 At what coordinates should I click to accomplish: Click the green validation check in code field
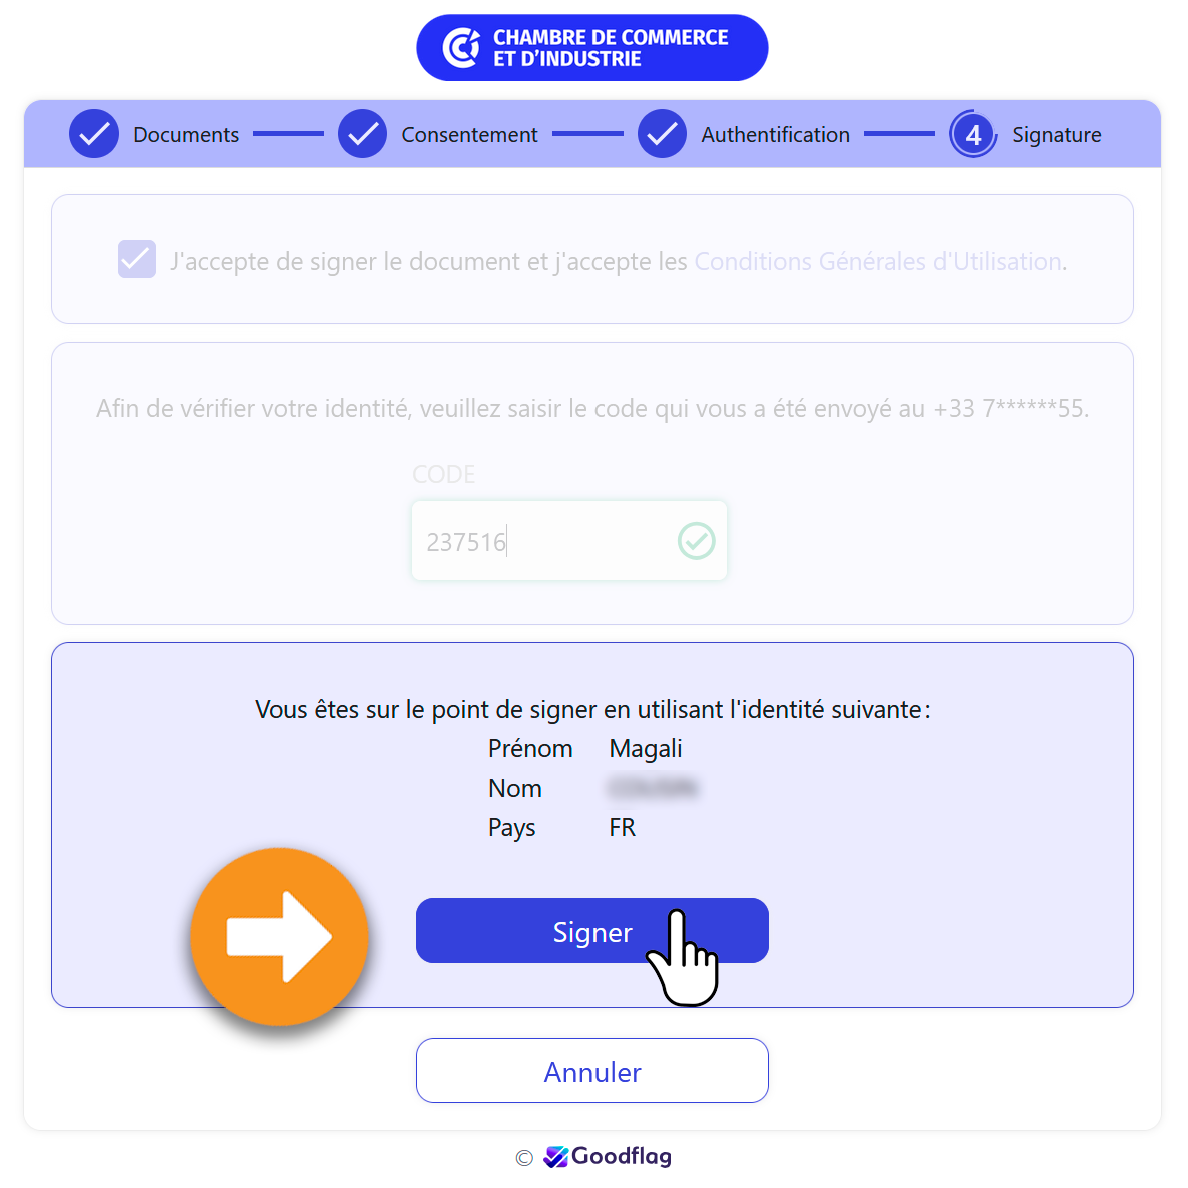696,541
